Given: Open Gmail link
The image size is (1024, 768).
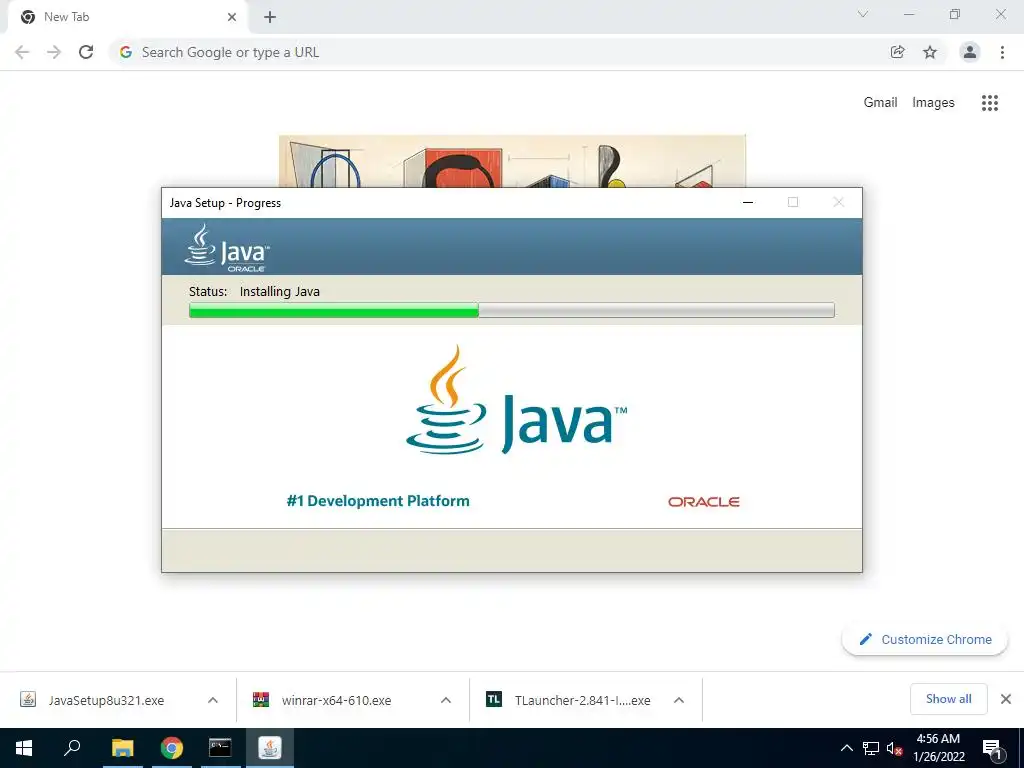Looking at the screenshot, I should tap(880, 103).
